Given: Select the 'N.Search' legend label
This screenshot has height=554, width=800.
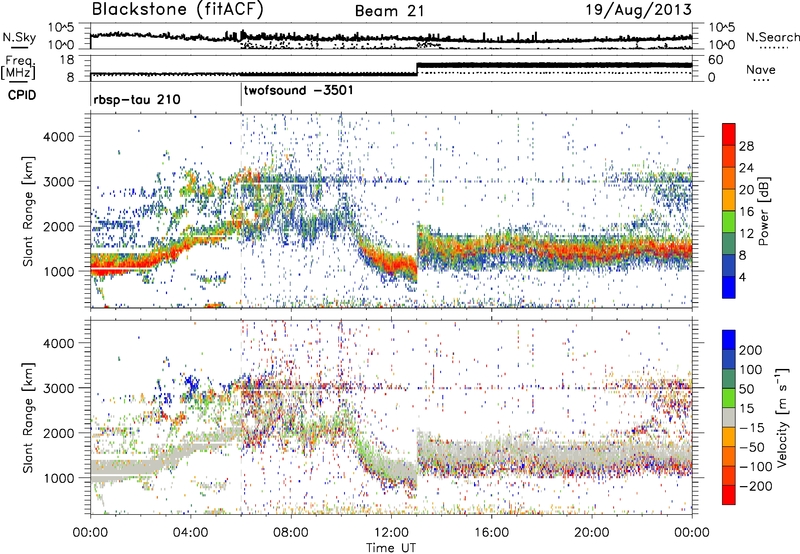Looking at the screenshot, I should (x=773, y=37).
